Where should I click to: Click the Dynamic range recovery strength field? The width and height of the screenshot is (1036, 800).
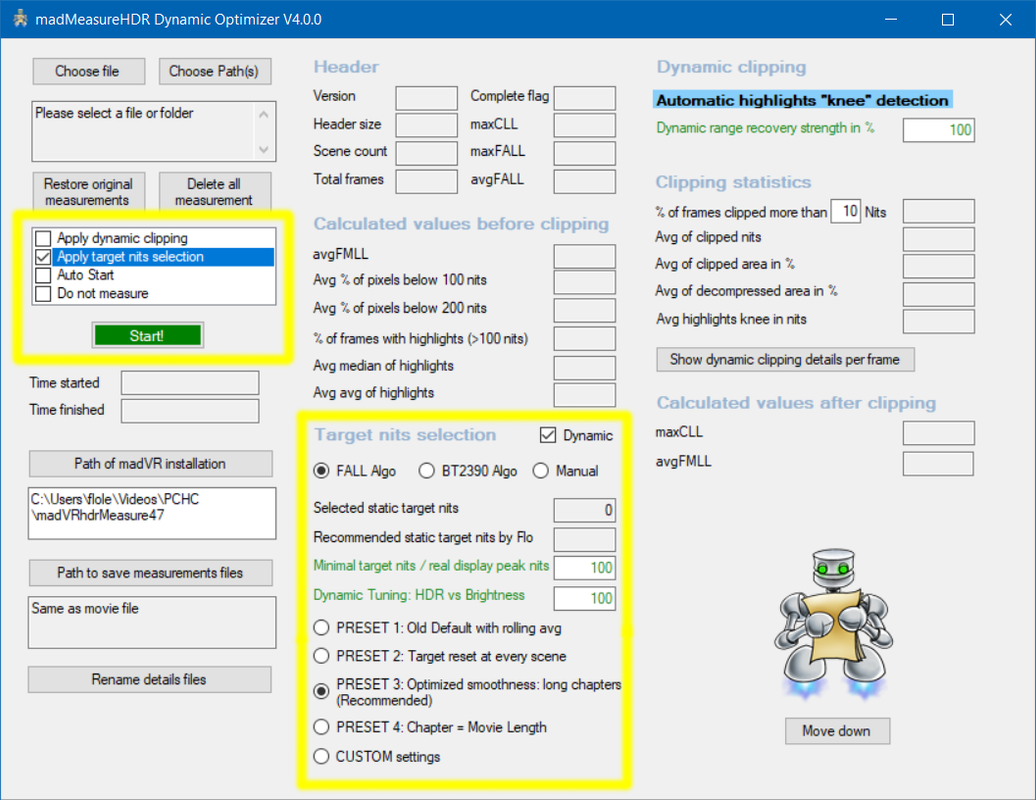coord(939,130)
